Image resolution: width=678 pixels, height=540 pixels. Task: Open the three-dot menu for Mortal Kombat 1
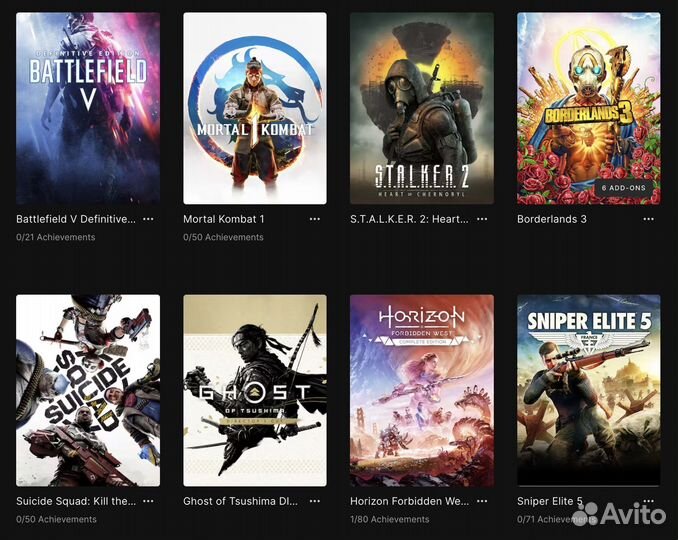(x=315, y=219)
